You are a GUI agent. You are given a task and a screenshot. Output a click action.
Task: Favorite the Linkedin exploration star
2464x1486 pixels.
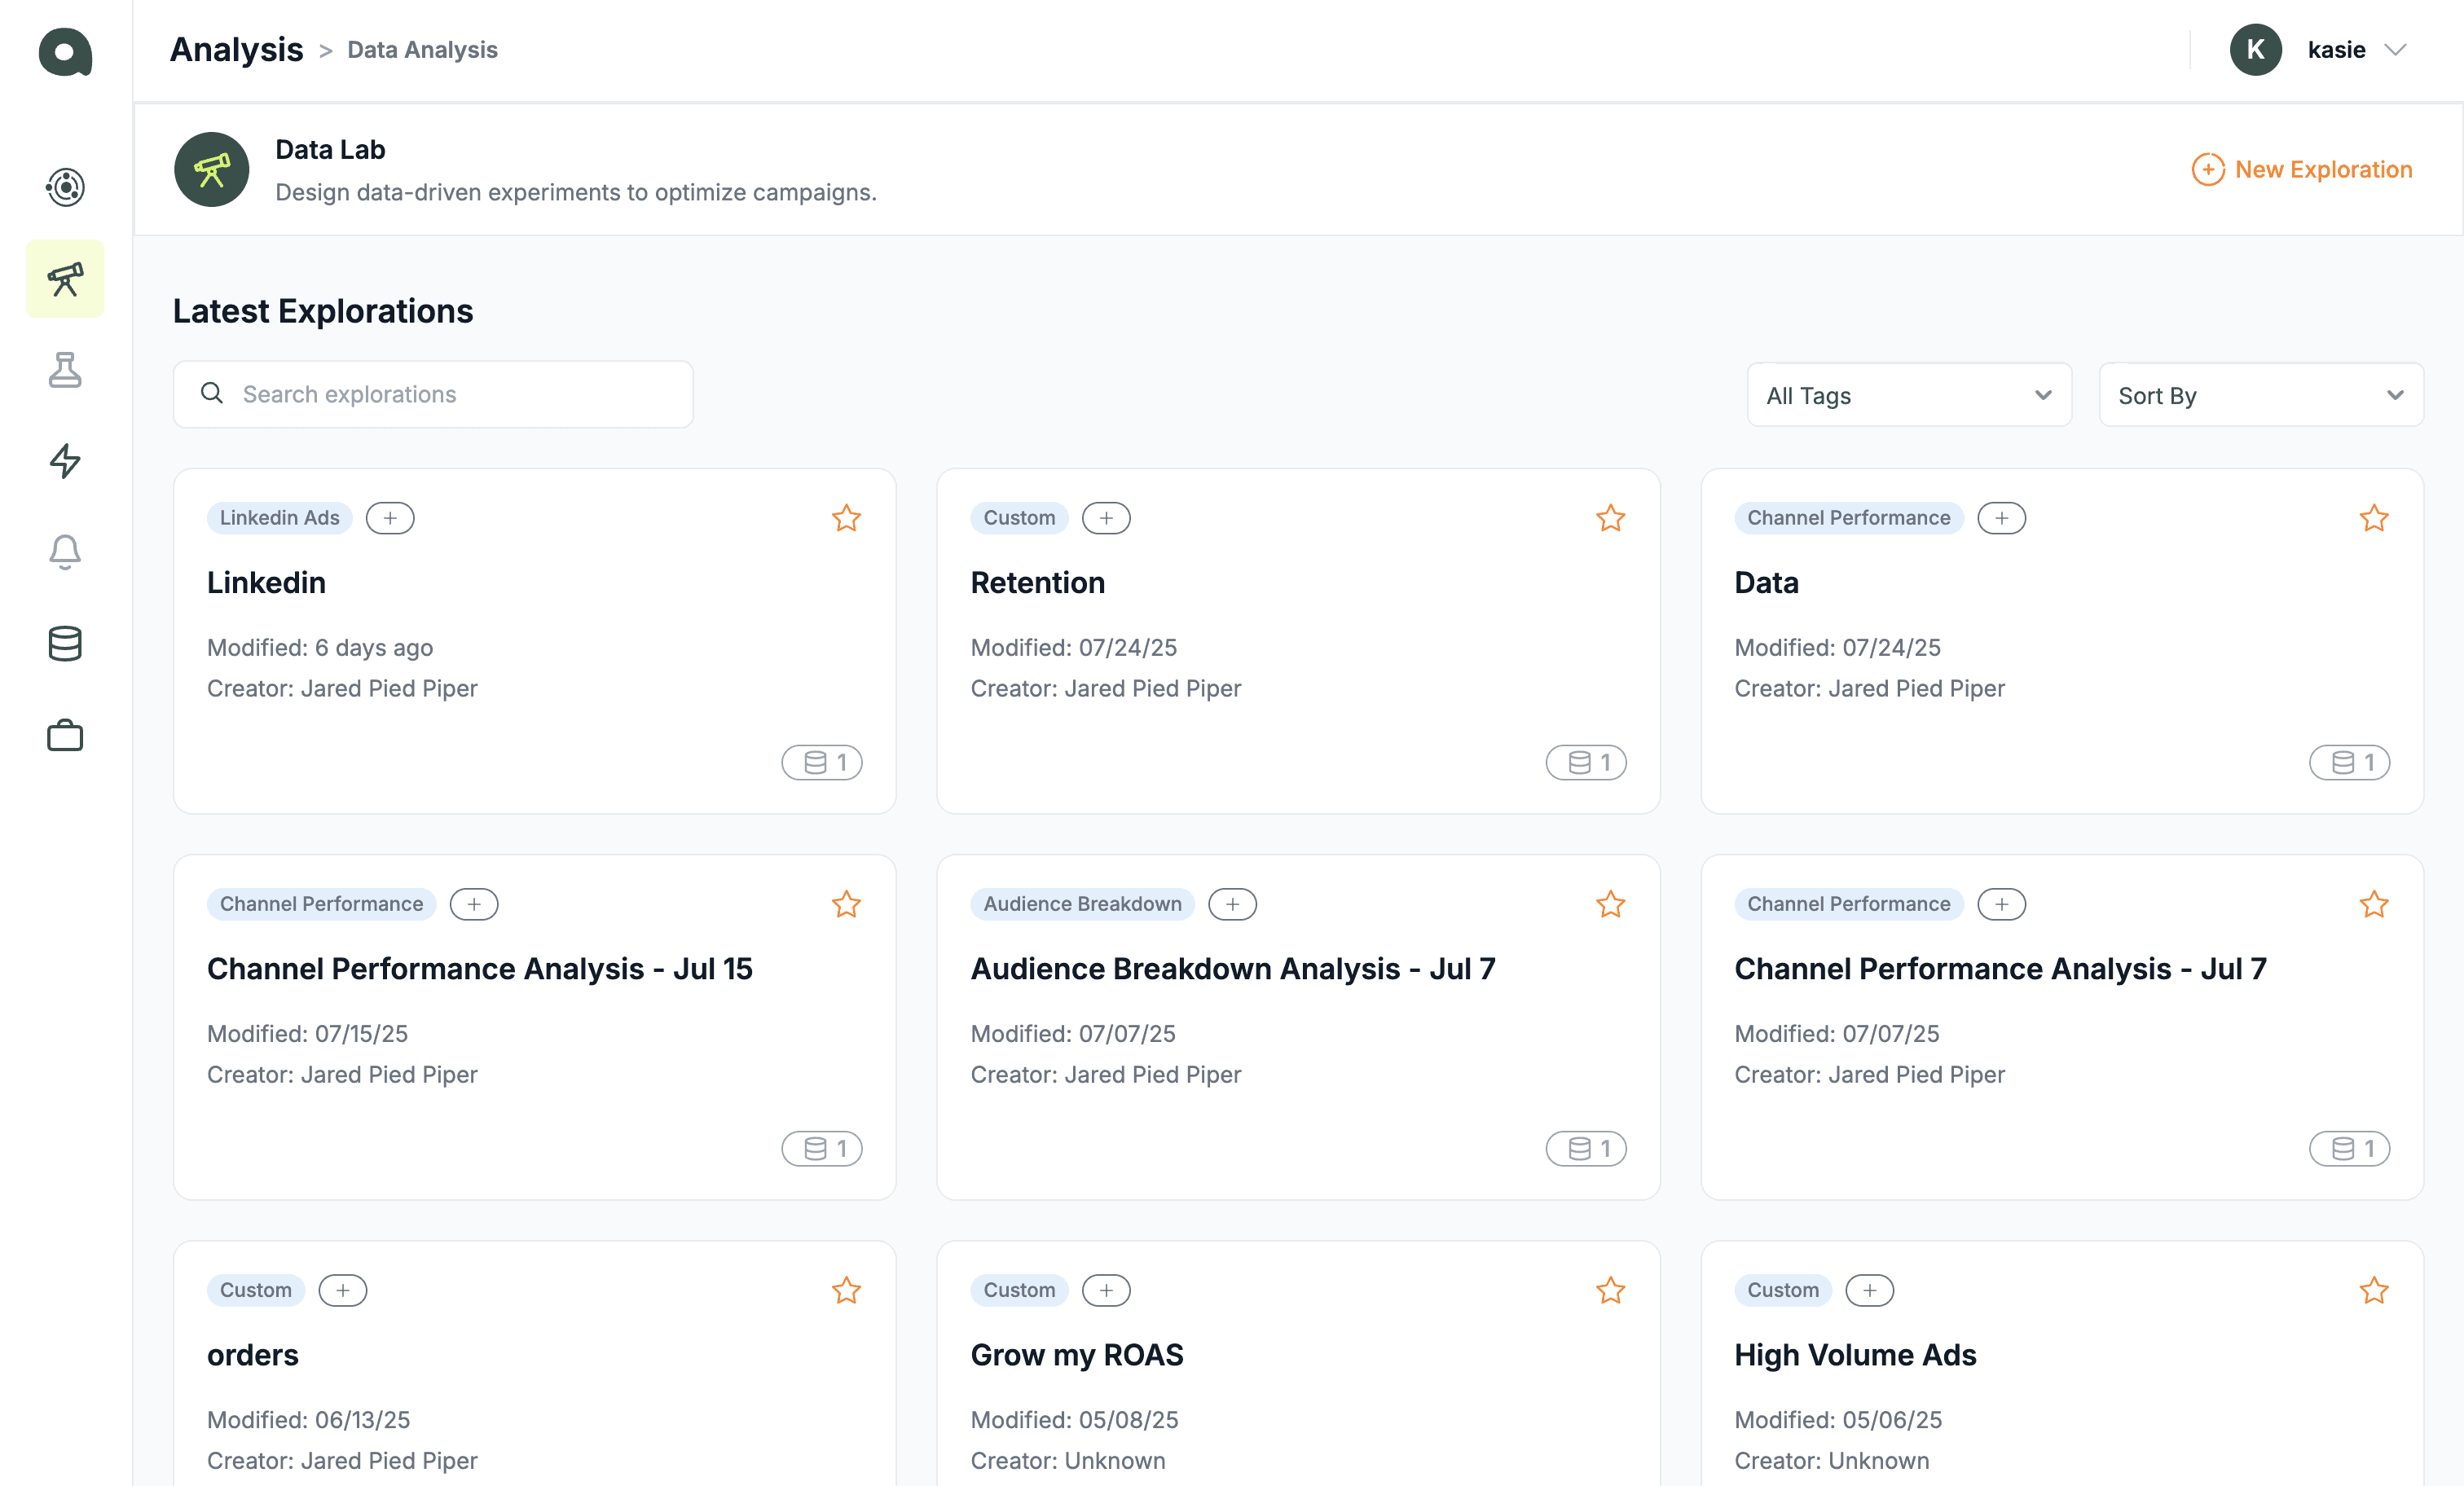(x=846, y=518)
